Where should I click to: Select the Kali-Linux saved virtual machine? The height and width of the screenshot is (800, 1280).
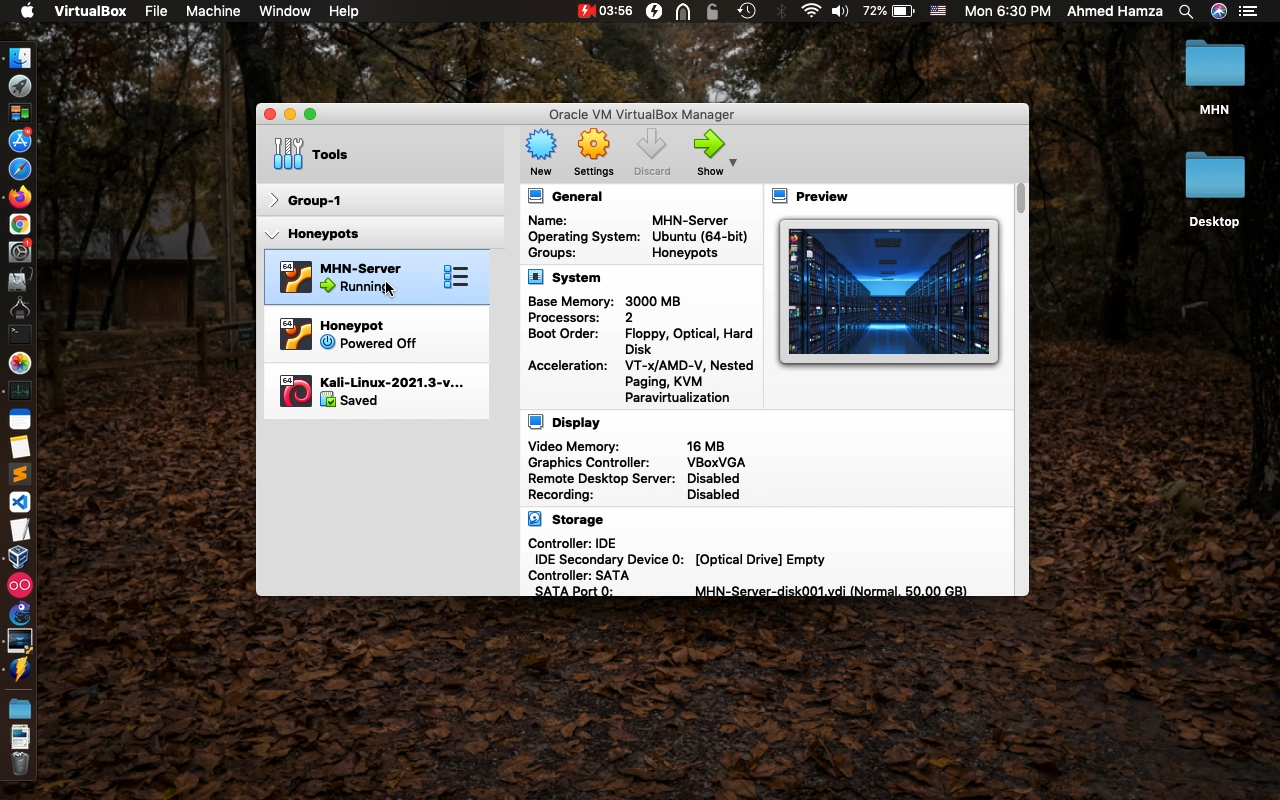[x=377, y=391]
